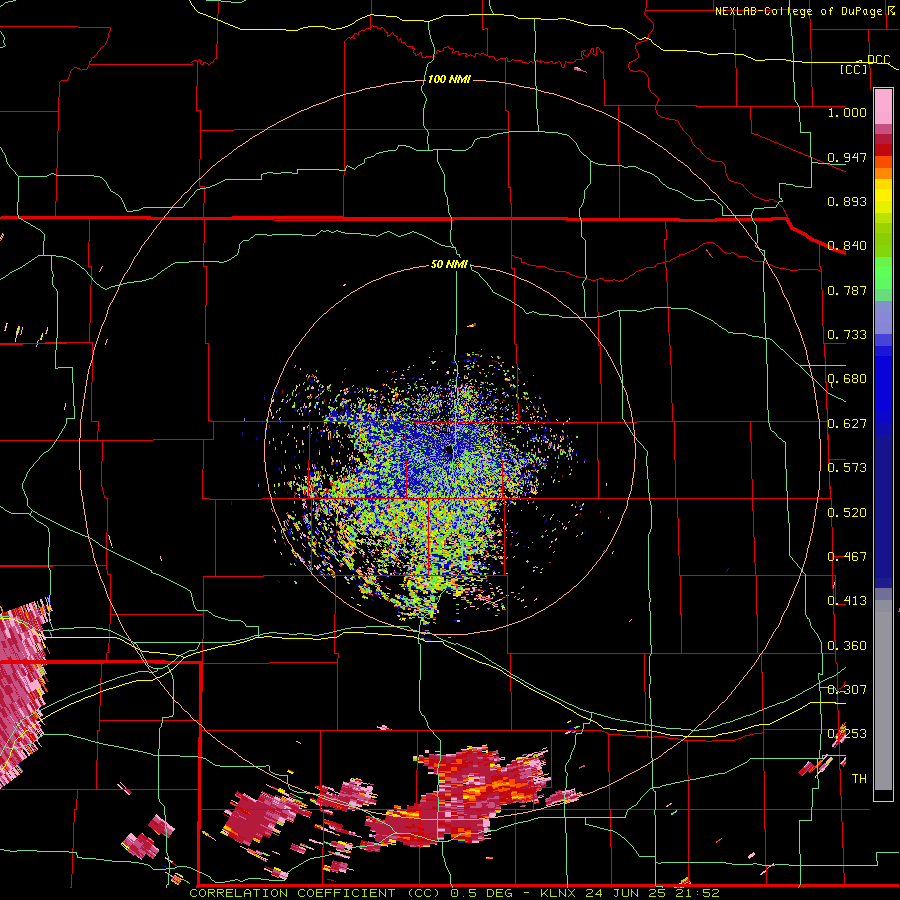Click the 0.893 scale value
Screen dimensions: 900x900
tap(847, 201)
